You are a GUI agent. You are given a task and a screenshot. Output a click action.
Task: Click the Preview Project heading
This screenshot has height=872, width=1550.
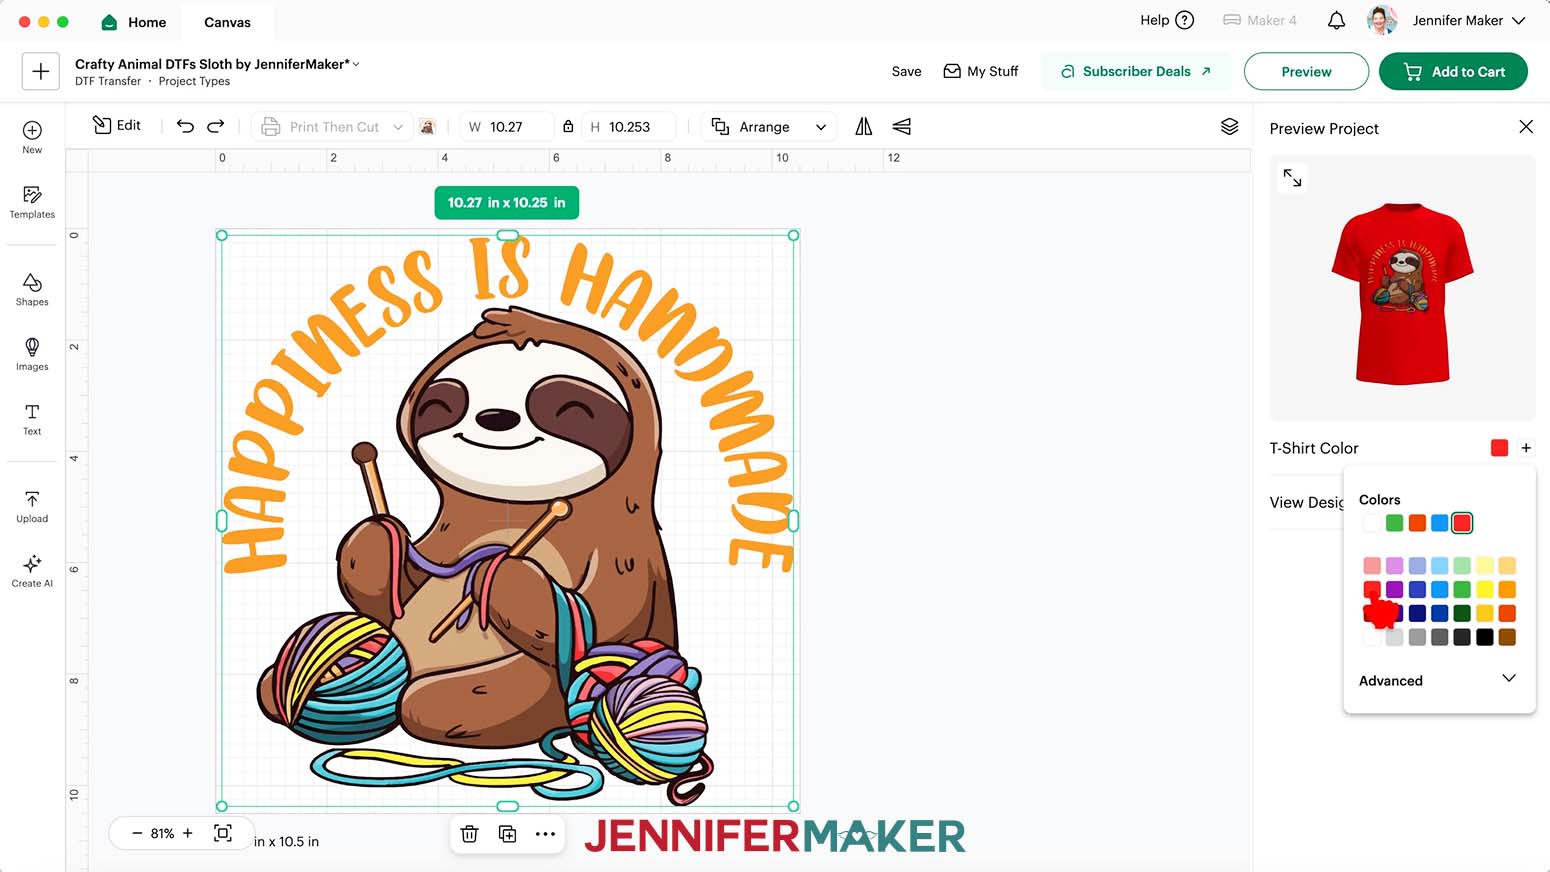(1324, 128)
